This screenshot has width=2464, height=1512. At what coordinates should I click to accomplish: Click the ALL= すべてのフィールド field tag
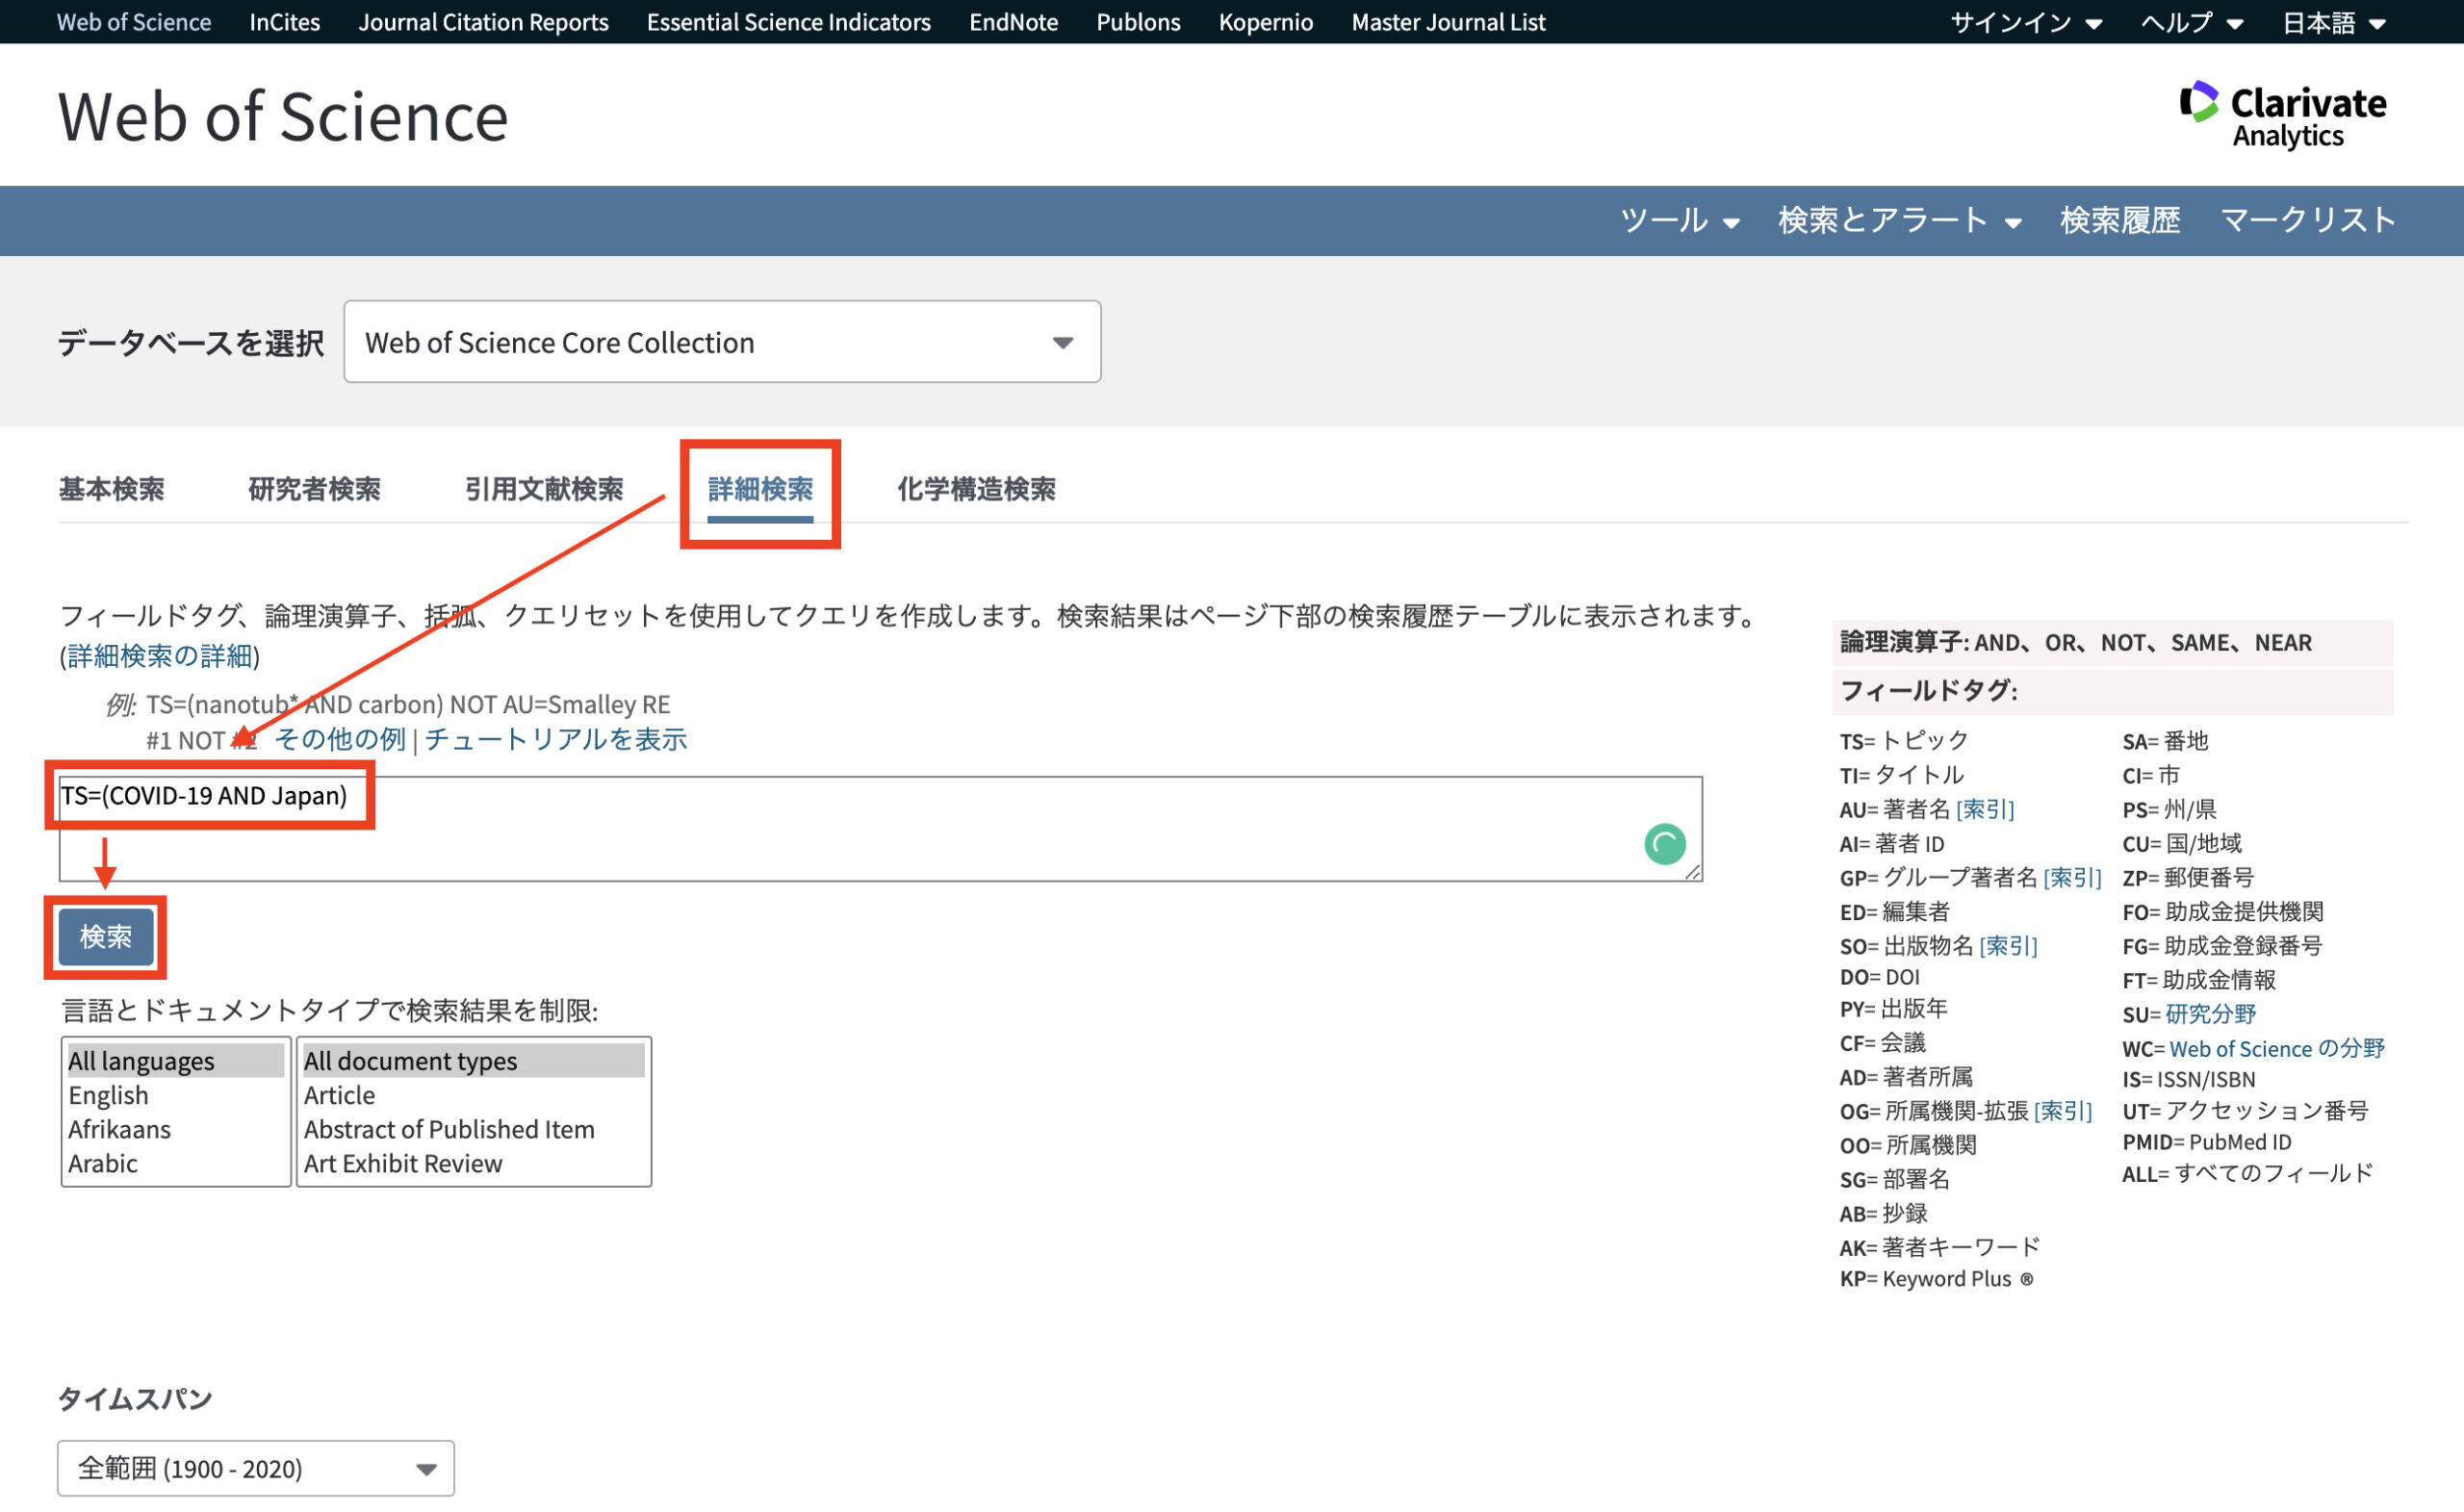click(x=2247, y=1173)
